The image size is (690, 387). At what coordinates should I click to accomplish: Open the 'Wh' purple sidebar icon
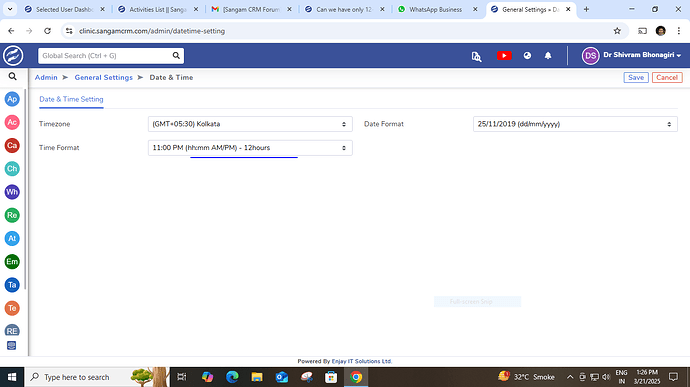click(x=12, y=192)
